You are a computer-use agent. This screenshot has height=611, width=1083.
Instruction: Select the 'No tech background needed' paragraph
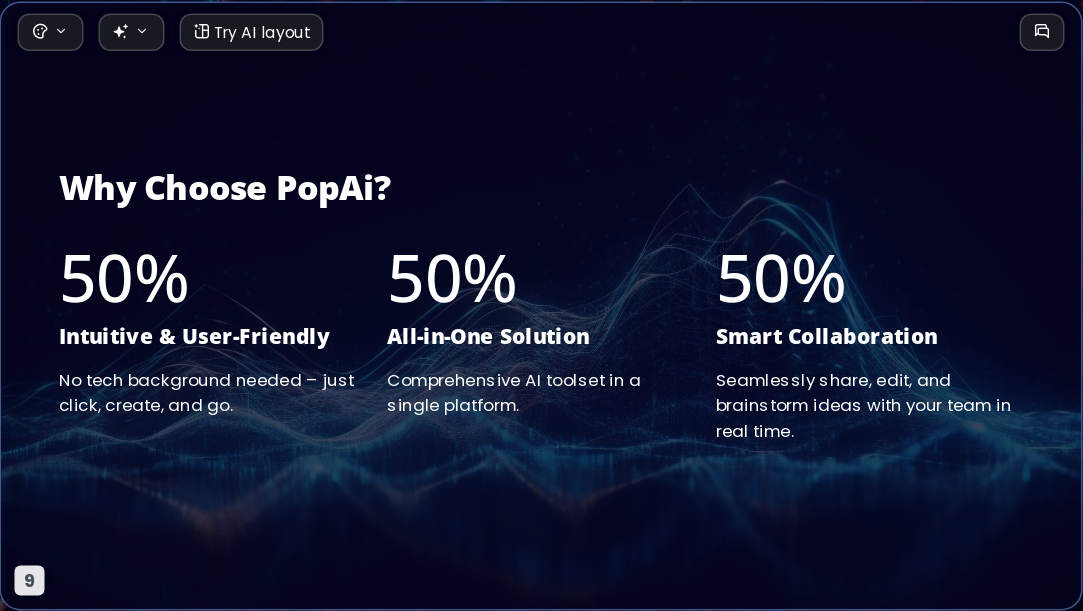tap(207, 393)
